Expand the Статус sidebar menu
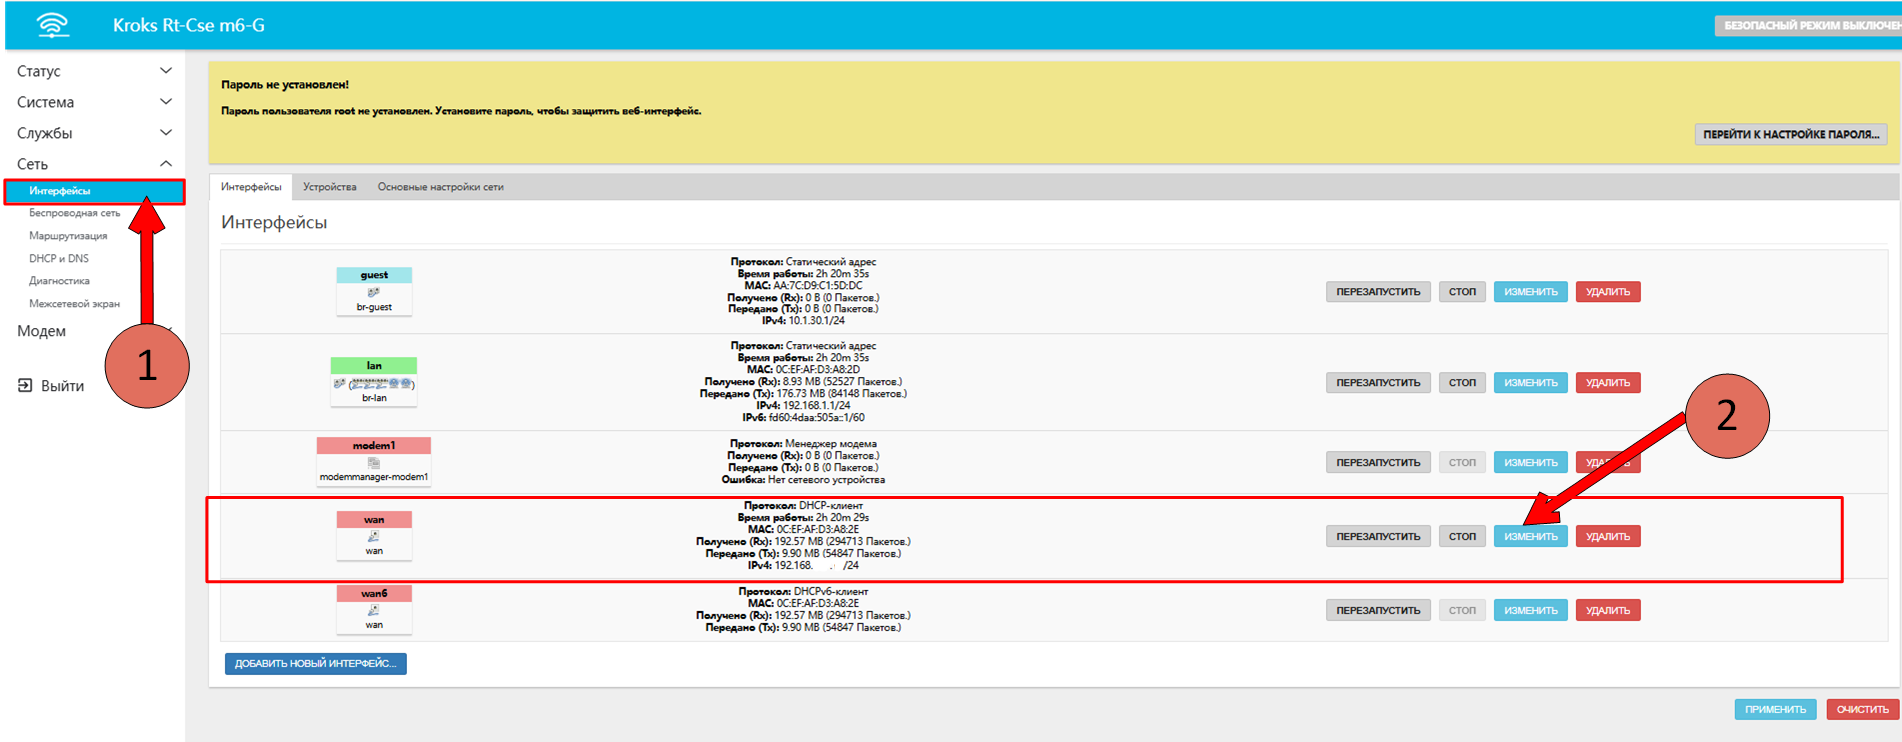1902x742 pixels. pos(92,71)
